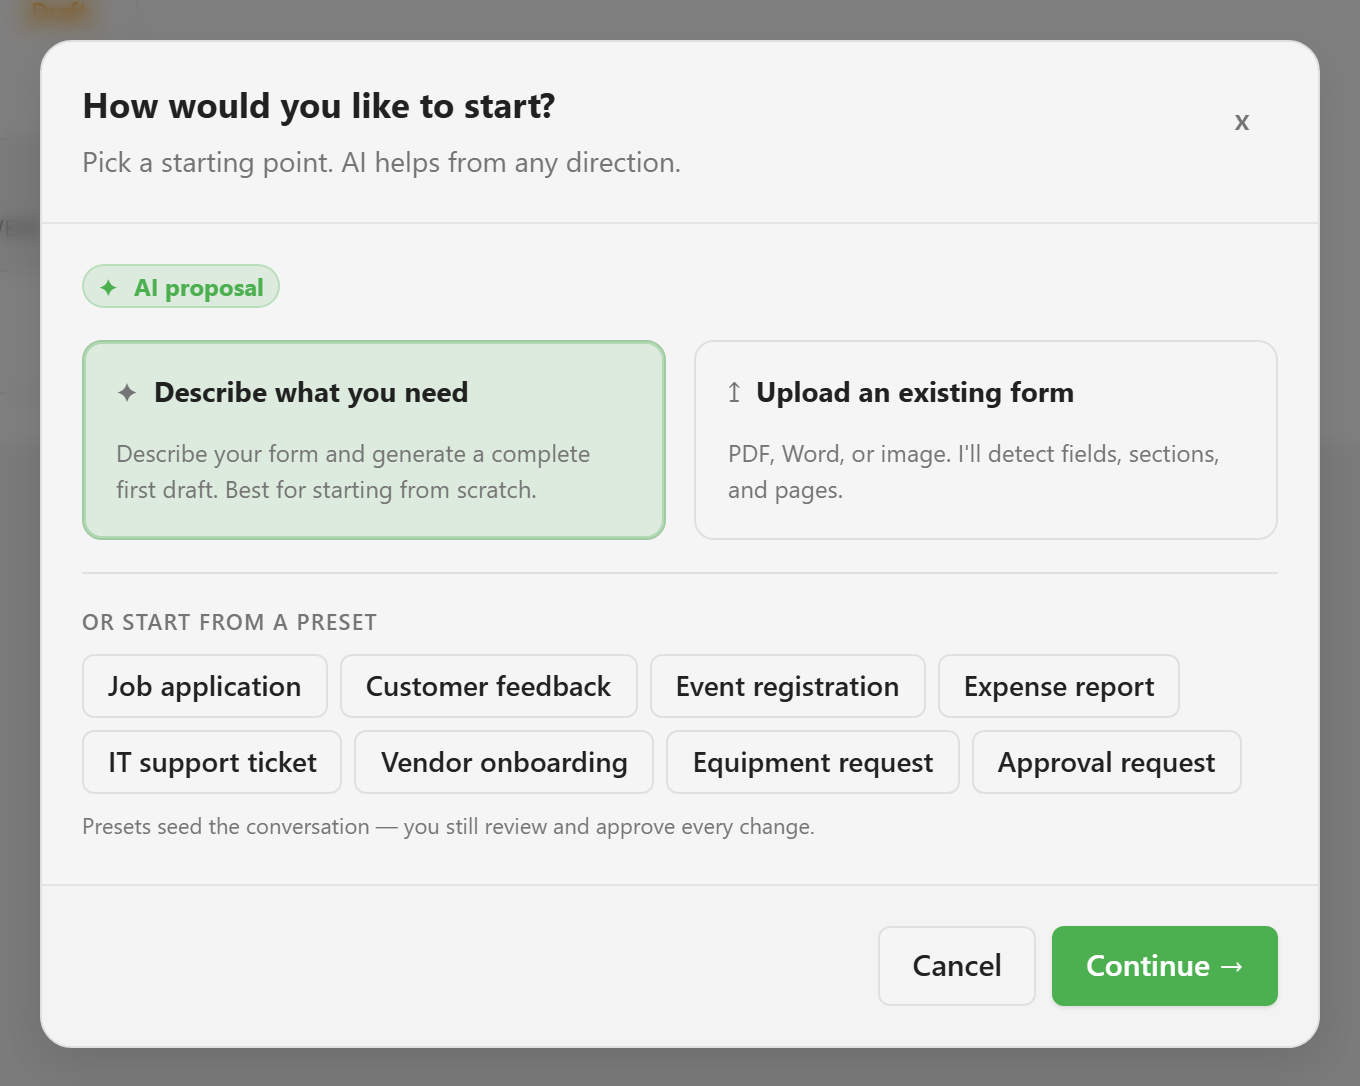Start from the Expense report preset
This screenshot has height=1086, width=1360.
click(x=1059, y=686)
